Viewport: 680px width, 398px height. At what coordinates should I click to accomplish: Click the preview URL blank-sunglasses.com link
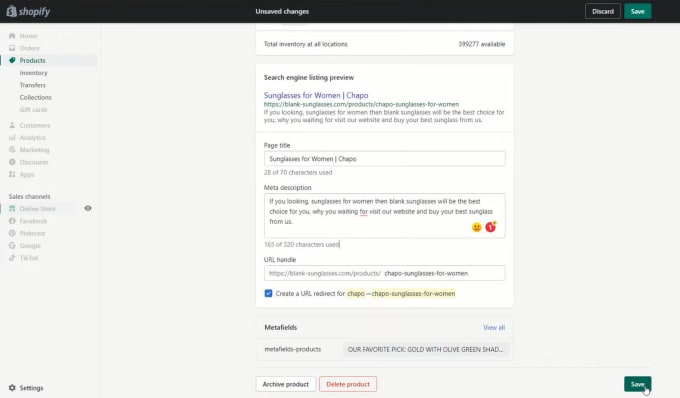[361, 104]
